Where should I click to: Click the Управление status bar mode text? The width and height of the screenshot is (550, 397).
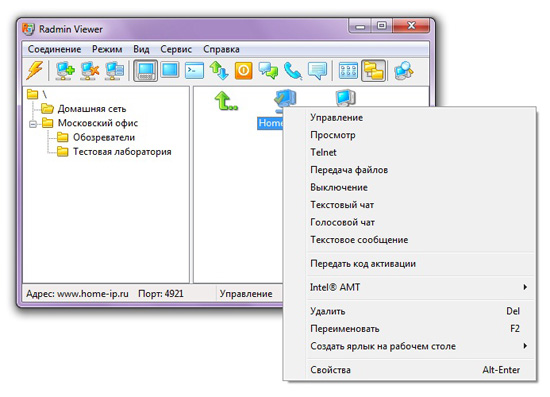(x=246, y=294)
